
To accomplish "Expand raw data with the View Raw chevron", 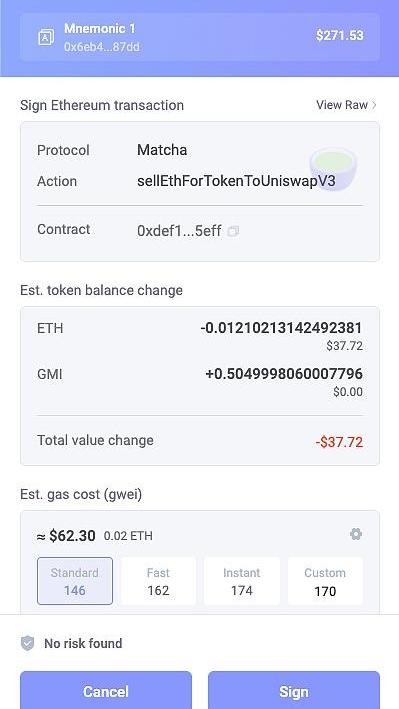I will (374, 105).
